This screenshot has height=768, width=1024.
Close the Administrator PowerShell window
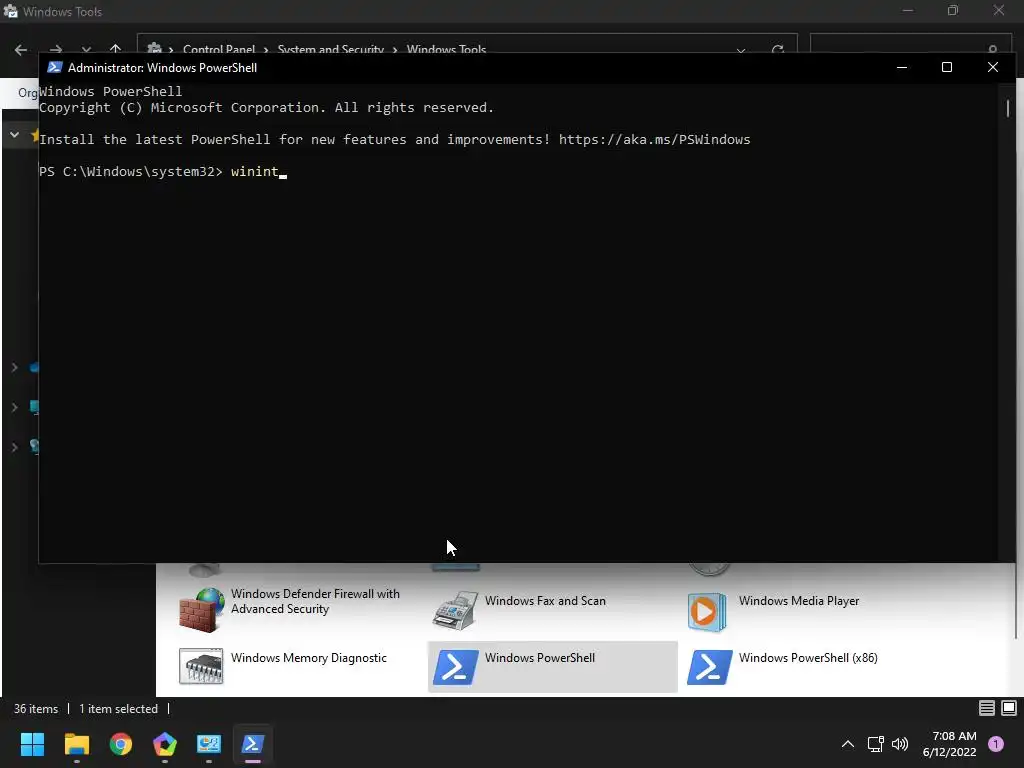993,67
